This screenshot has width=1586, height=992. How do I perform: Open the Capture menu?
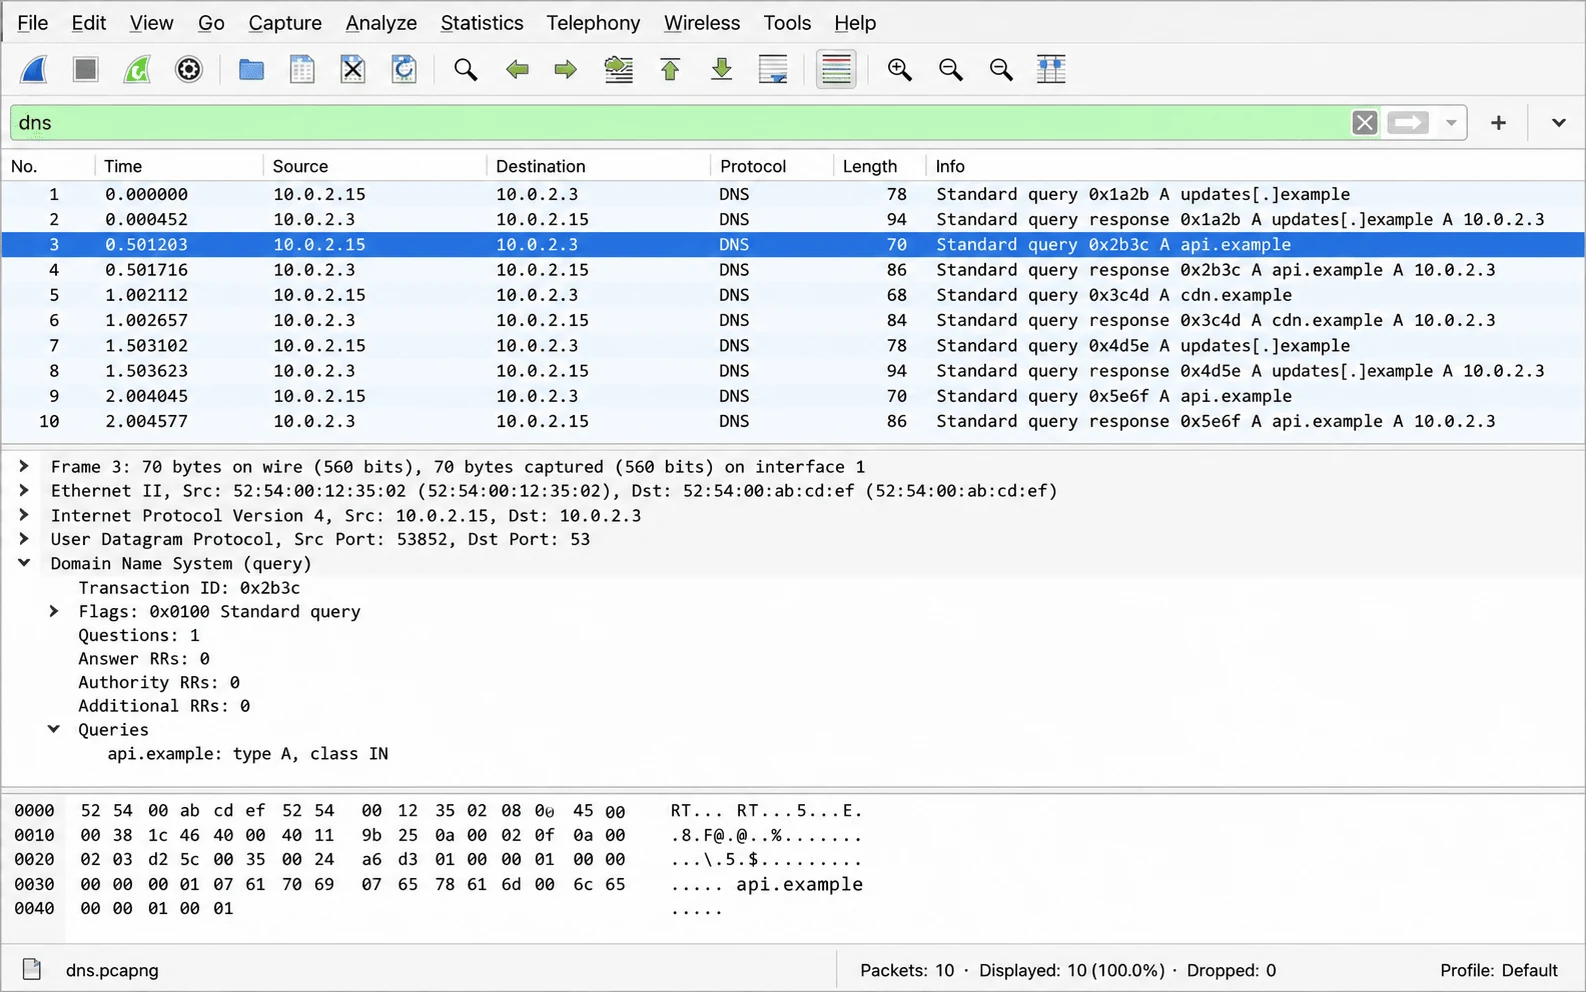point(285,23)
